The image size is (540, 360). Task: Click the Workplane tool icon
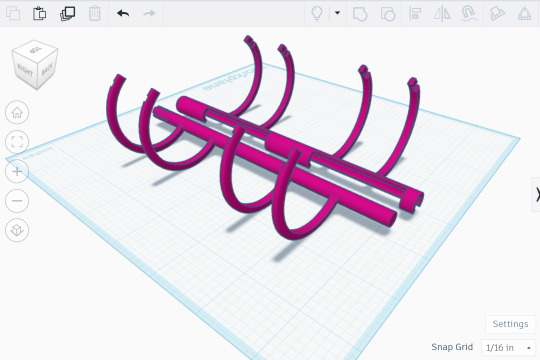(x=524, y=14)
